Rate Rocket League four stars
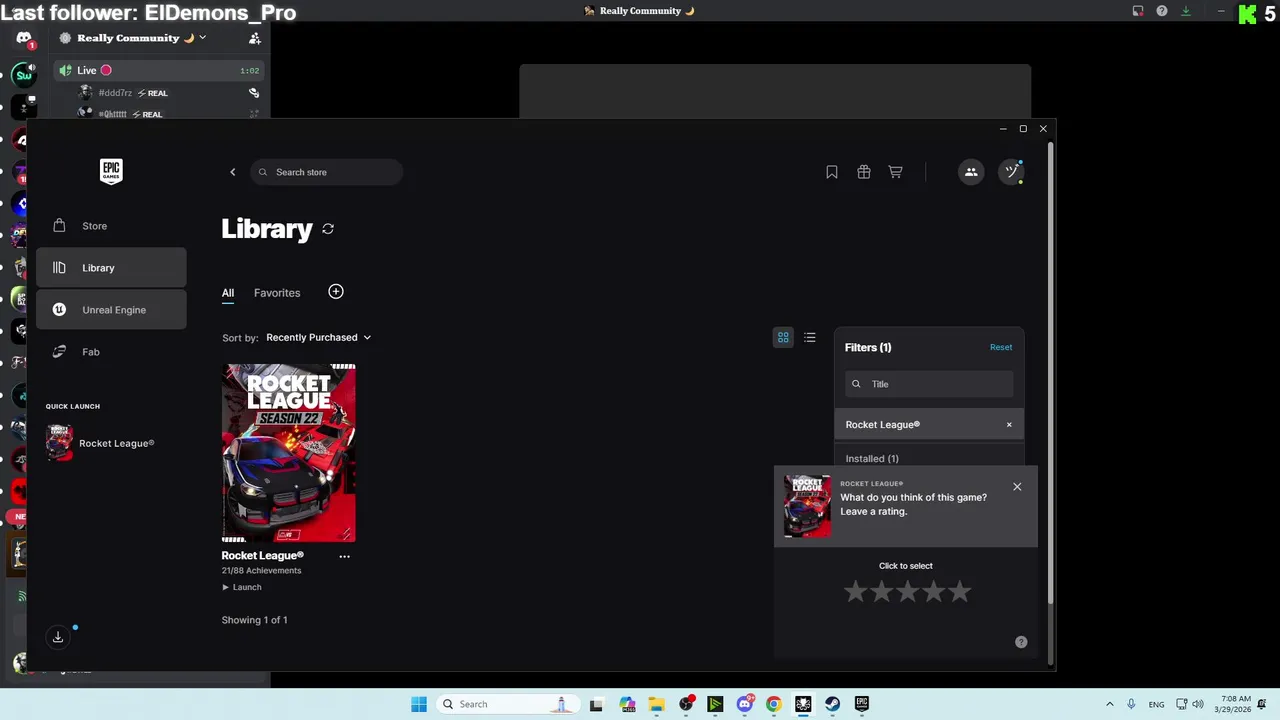Image resolution: width=1280 pixels, height=720 pixels. tap(933, 592)
